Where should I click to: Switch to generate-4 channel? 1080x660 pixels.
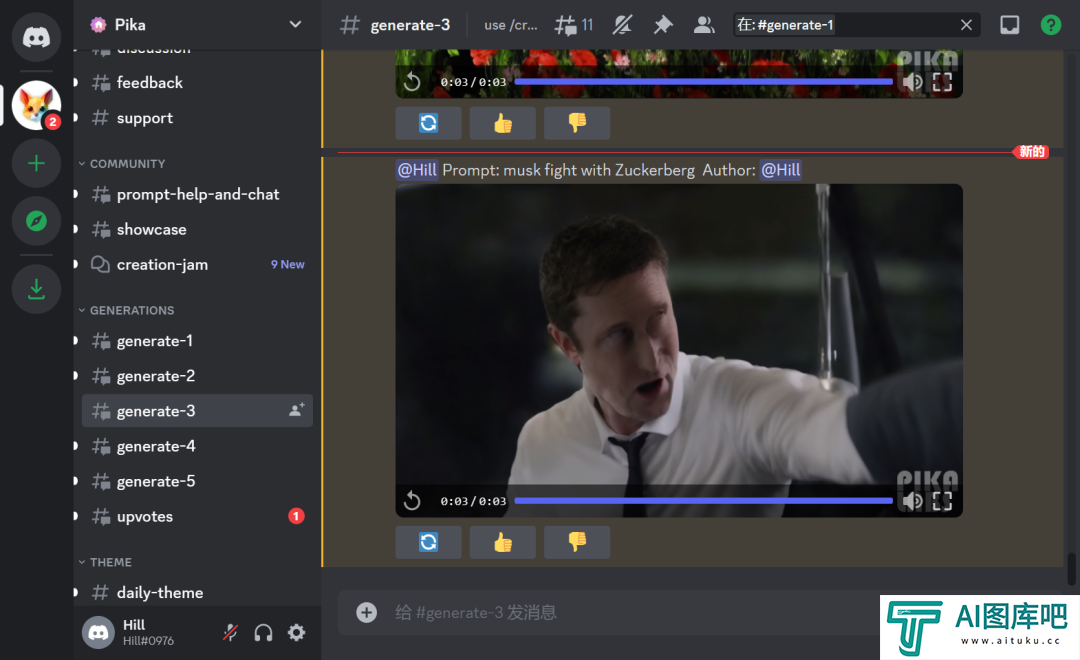197,446
